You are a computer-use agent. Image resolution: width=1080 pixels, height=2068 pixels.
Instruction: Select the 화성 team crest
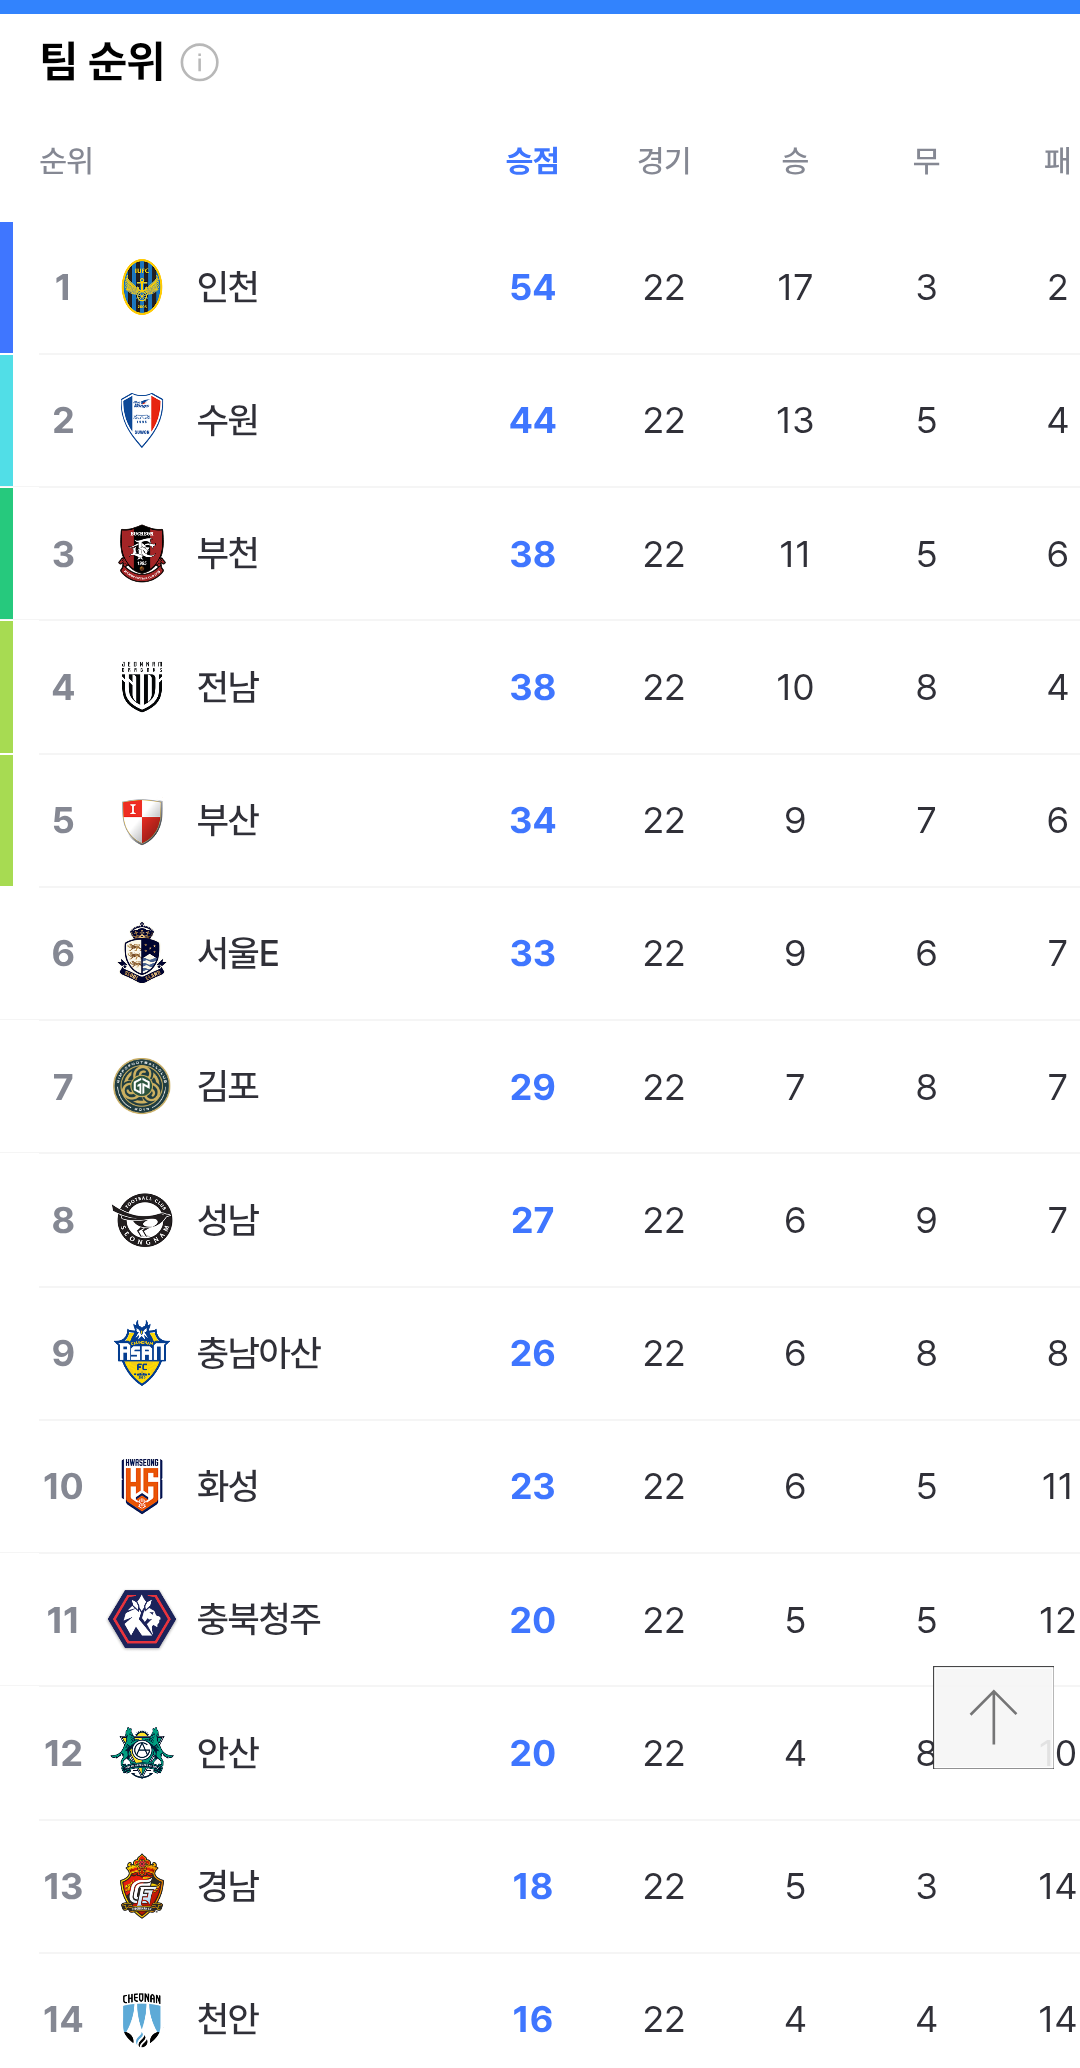(142, 1486)
